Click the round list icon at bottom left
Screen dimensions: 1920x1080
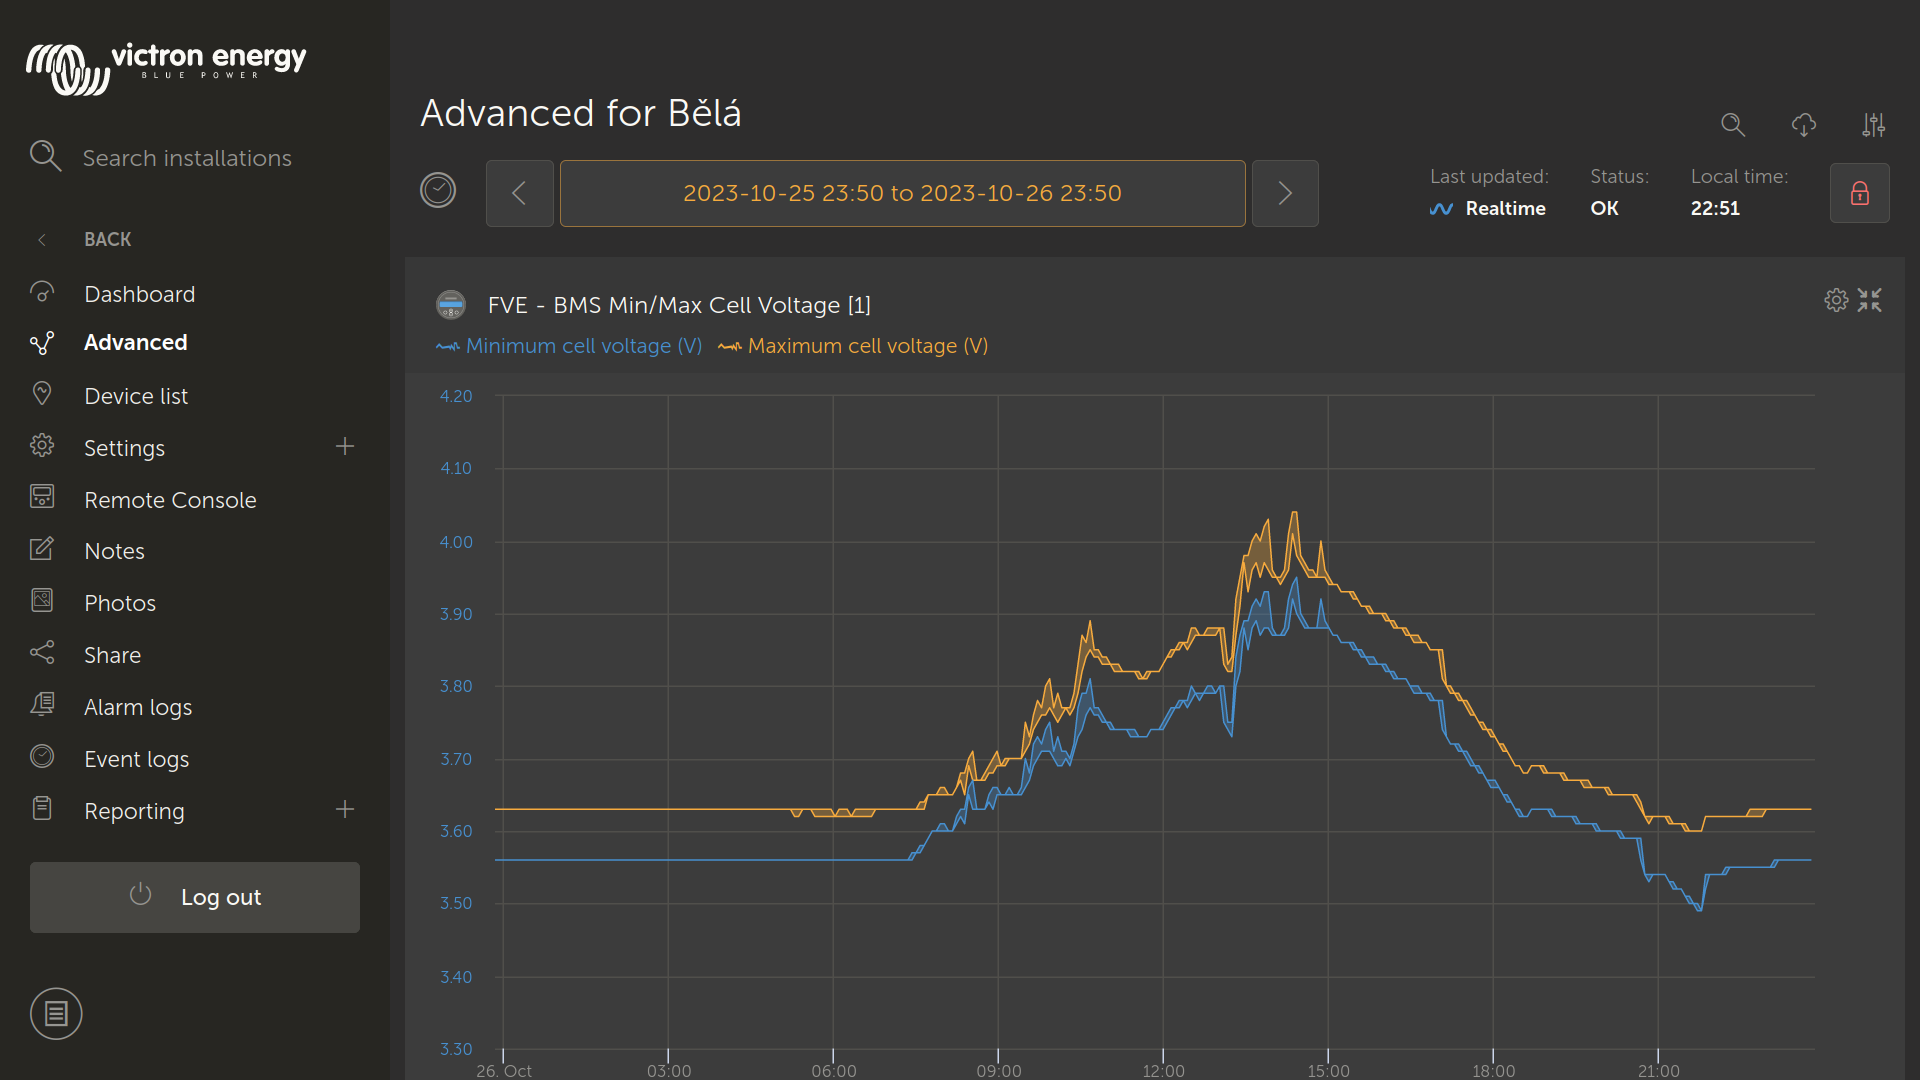[56, 1014]
